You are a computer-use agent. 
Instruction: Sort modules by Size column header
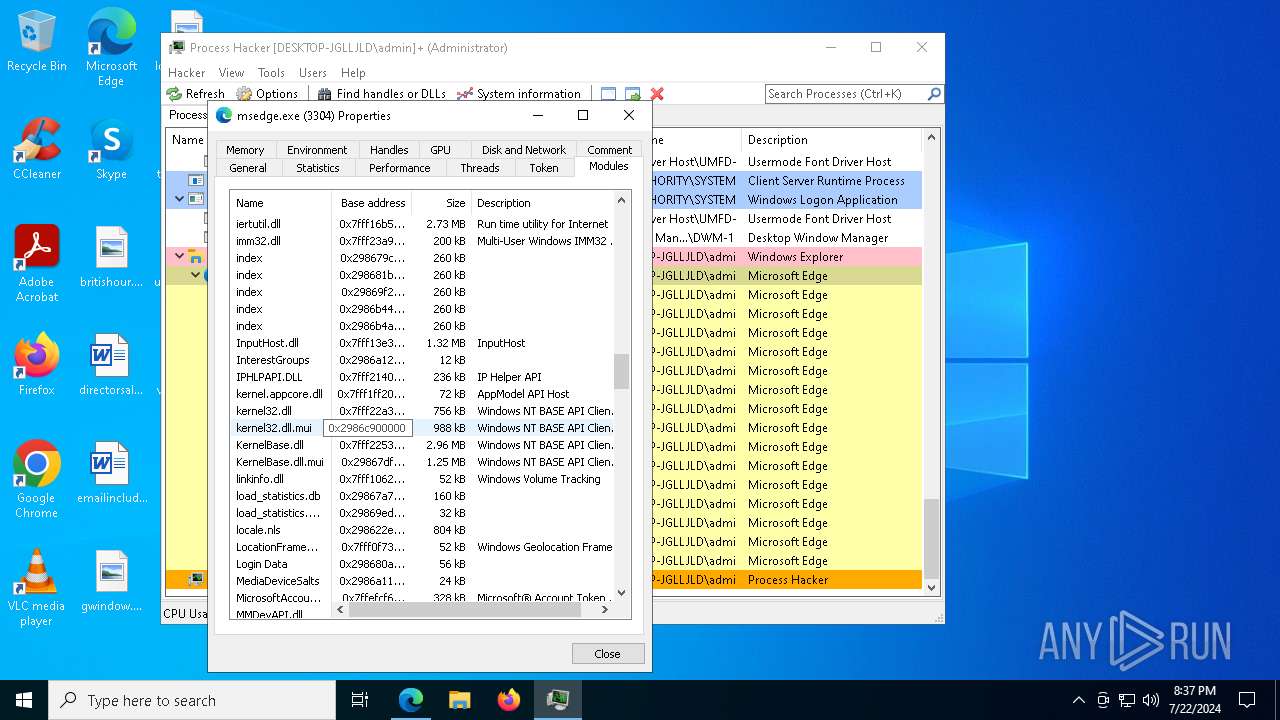441,203
